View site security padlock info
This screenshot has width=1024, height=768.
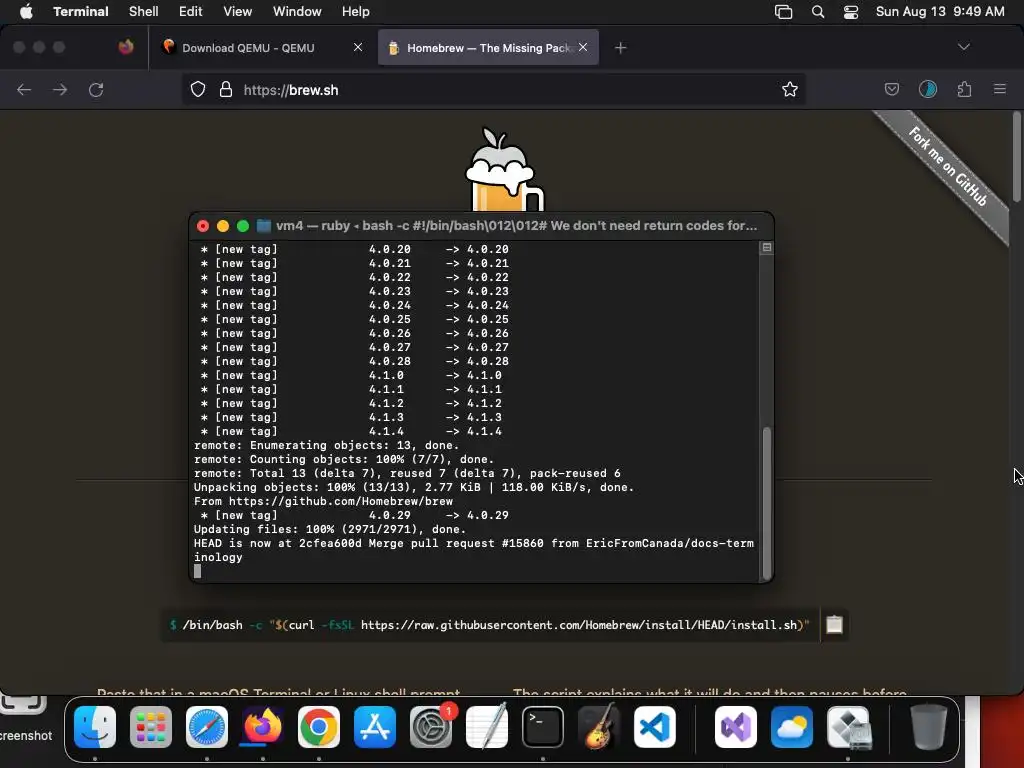pyautogui.click(x=226, y=89)
